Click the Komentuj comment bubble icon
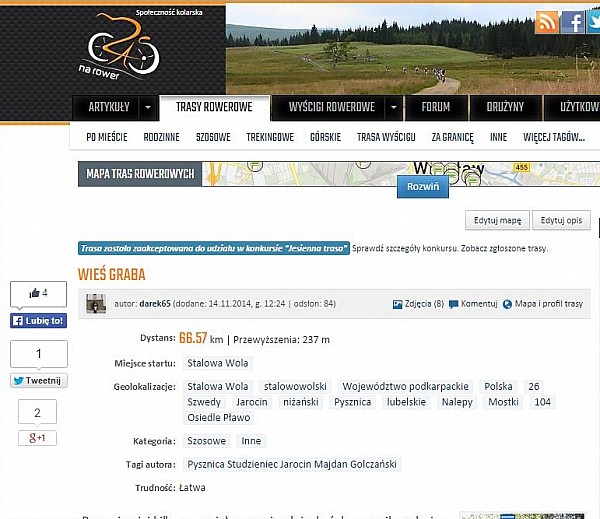 (454, 304)
